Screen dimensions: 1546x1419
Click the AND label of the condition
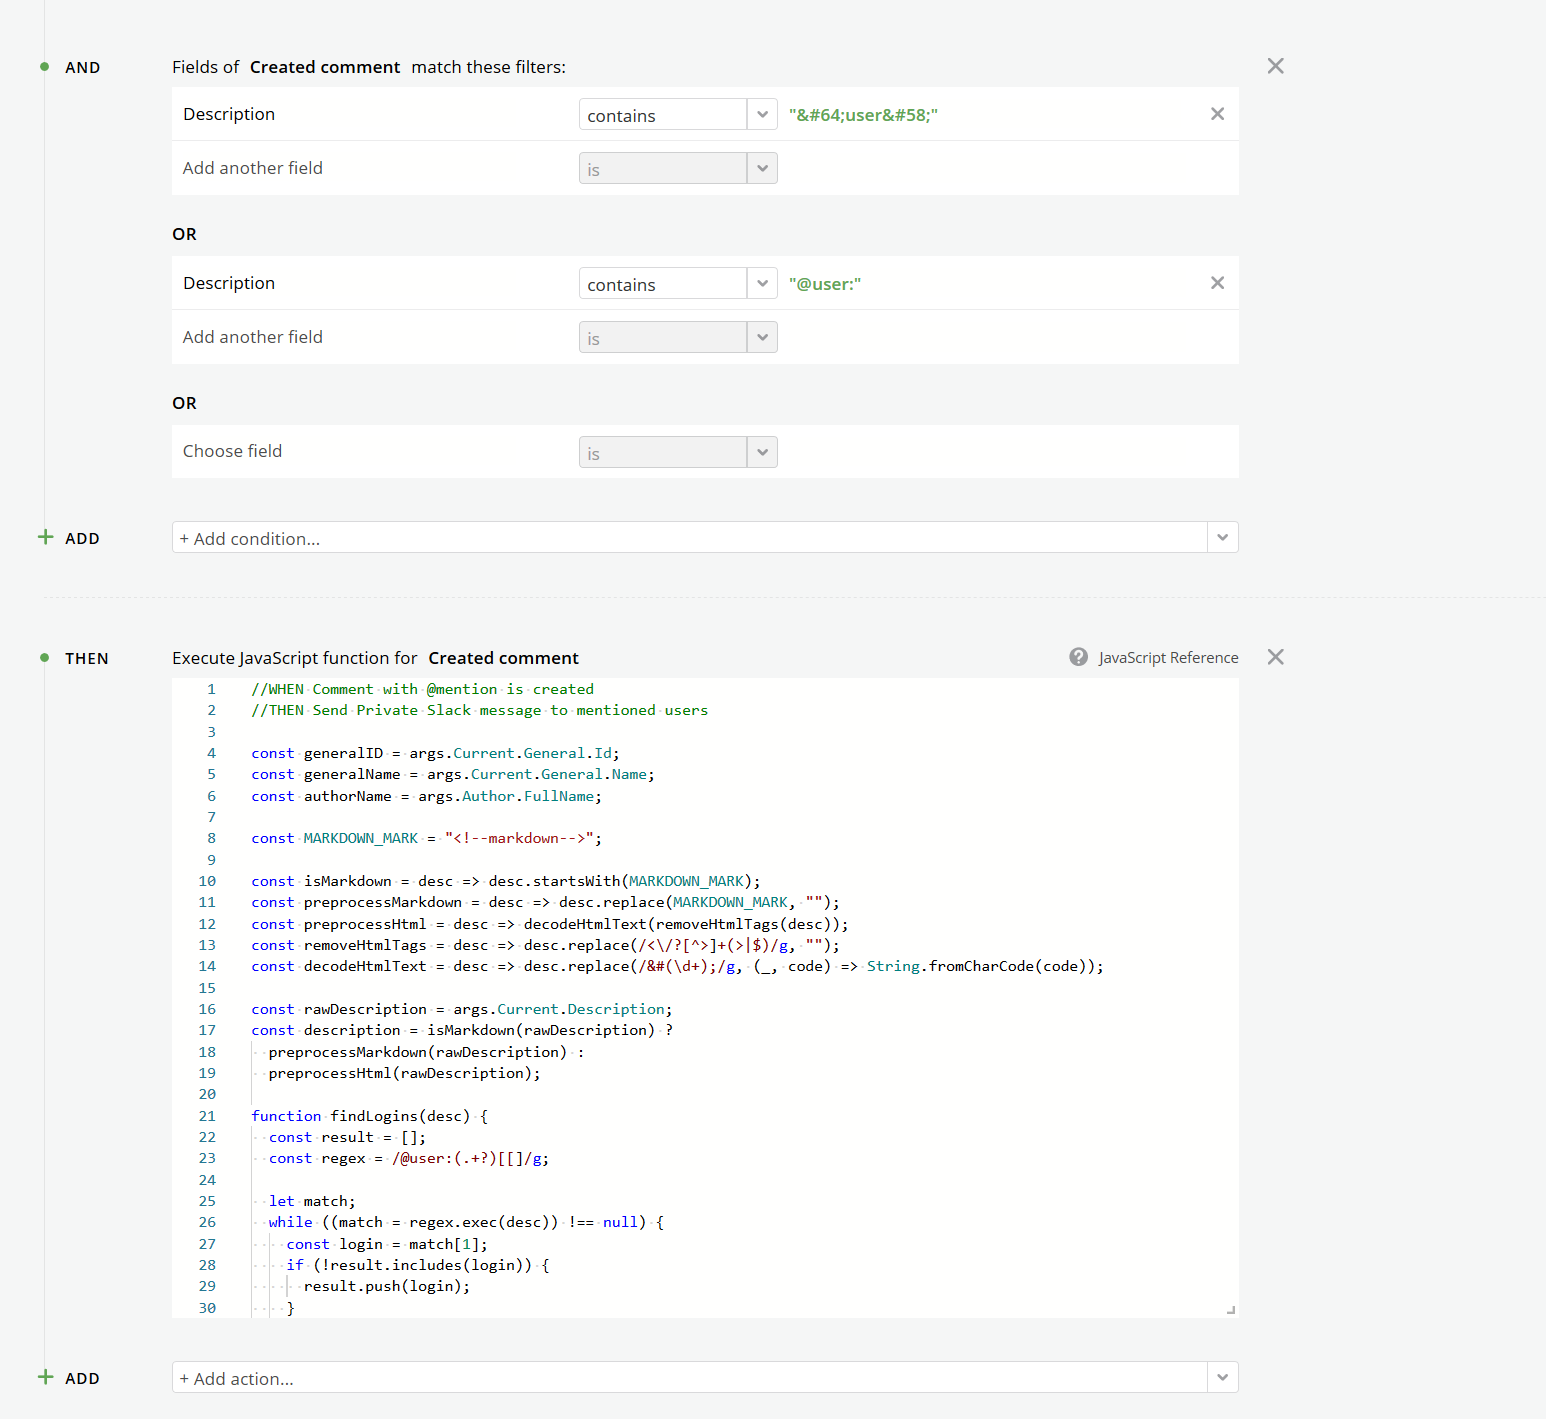(82, 67)
